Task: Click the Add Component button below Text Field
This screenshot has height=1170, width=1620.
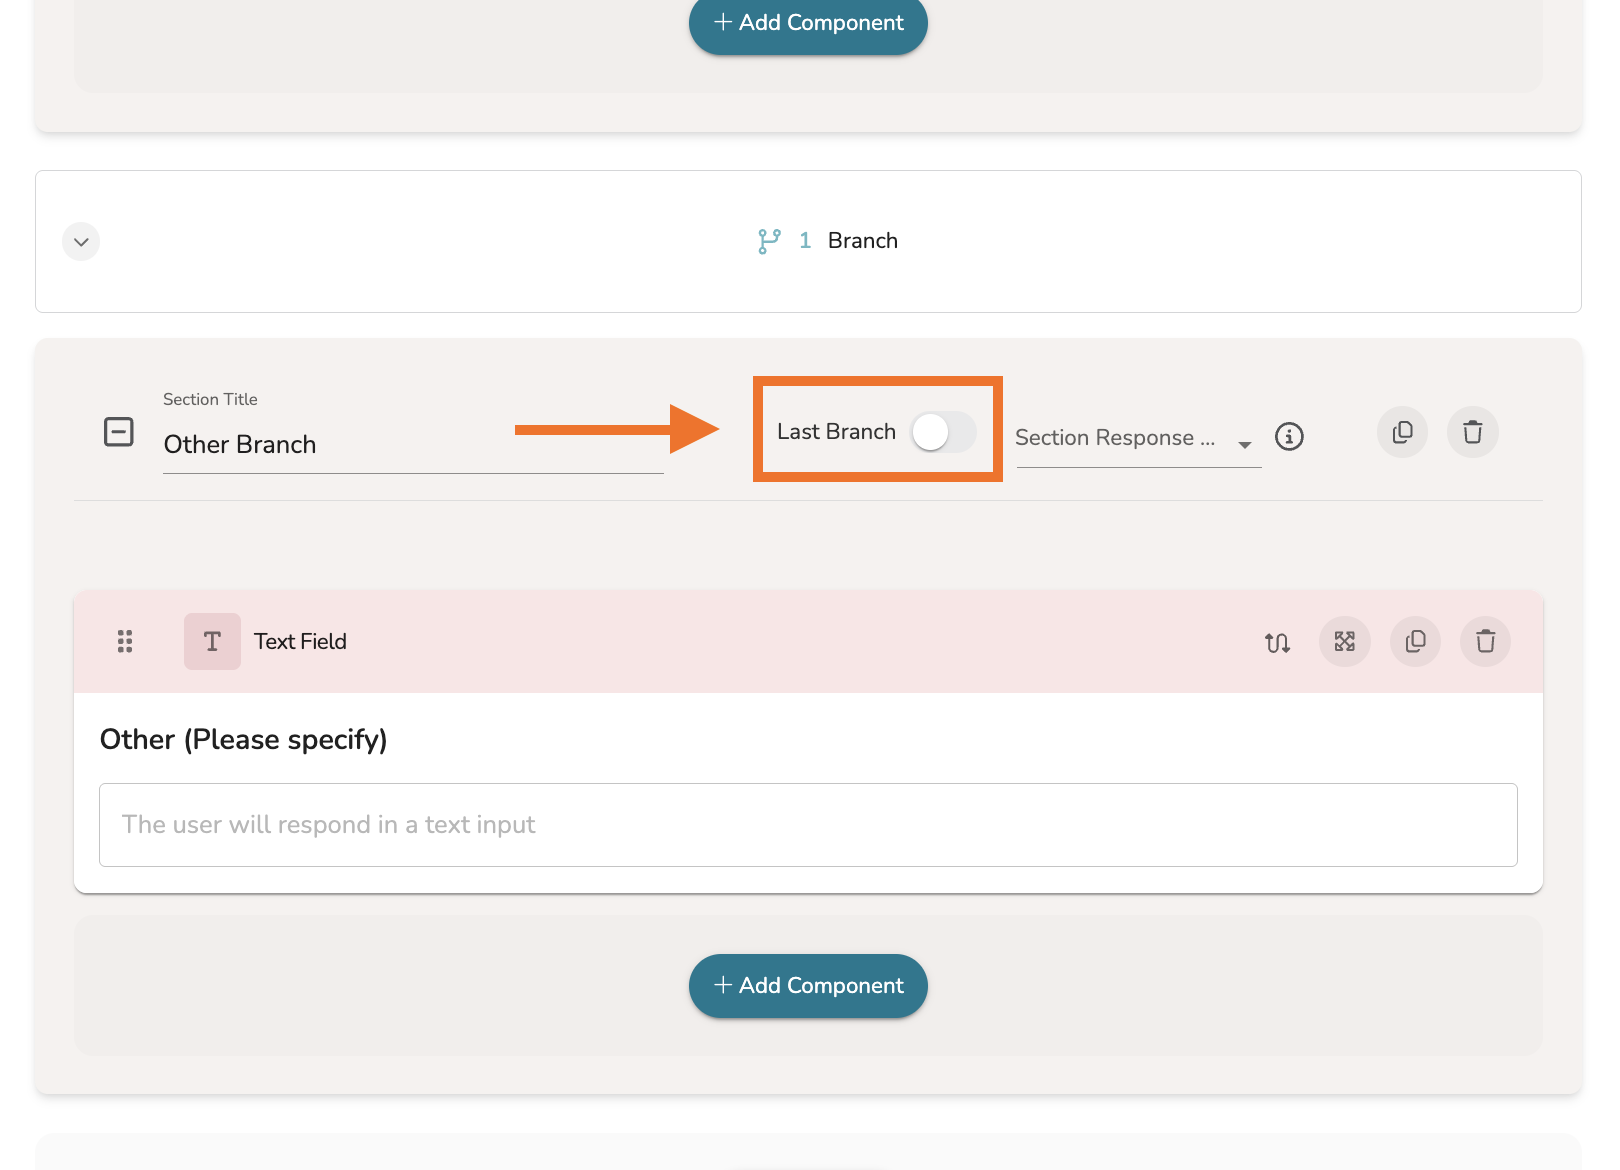Action: coord(808,986)
